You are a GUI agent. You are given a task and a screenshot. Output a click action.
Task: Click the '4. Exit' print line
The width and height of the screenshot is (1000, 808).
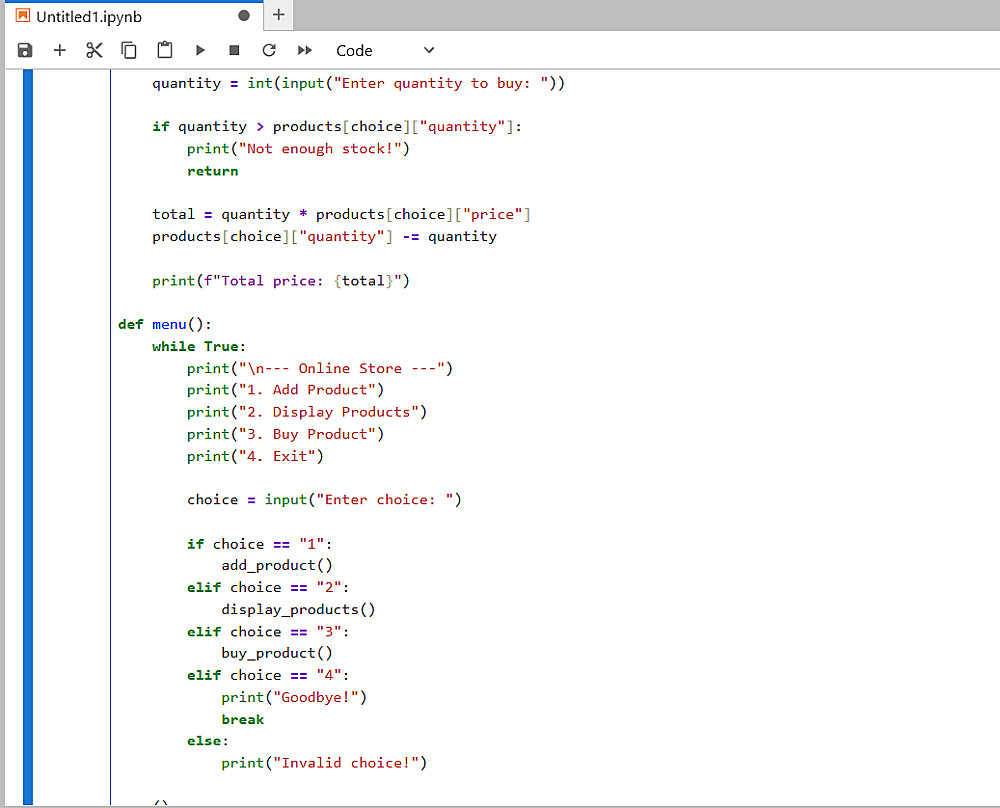point(255,457)
